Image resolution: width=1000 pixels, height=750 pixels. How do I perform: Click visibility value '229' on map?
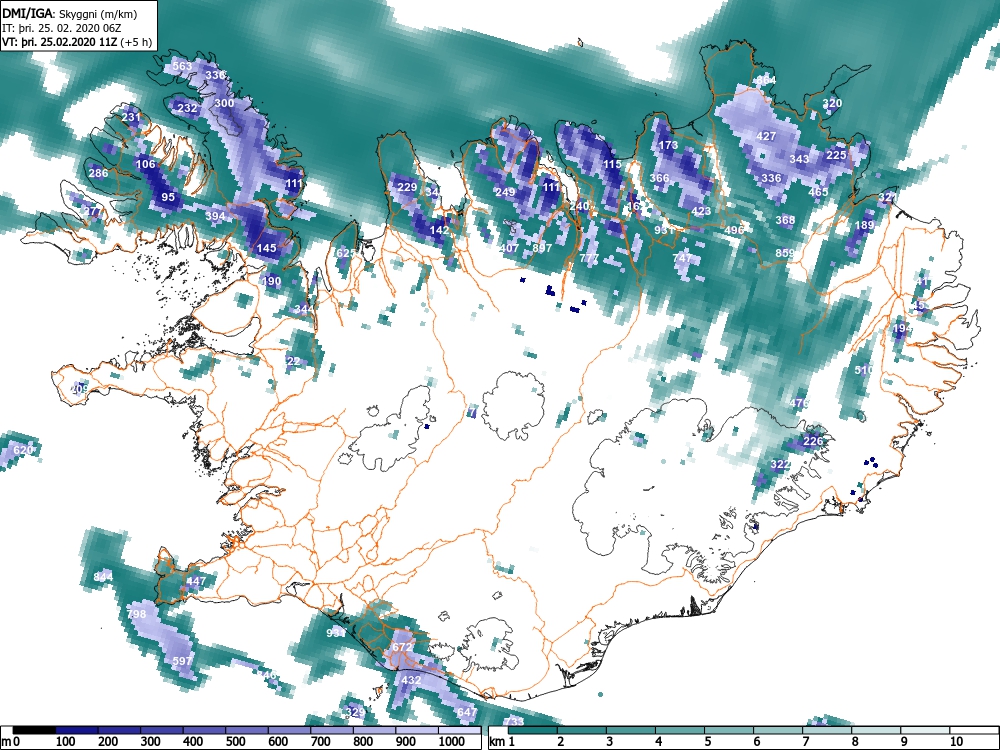click(407, 187)
